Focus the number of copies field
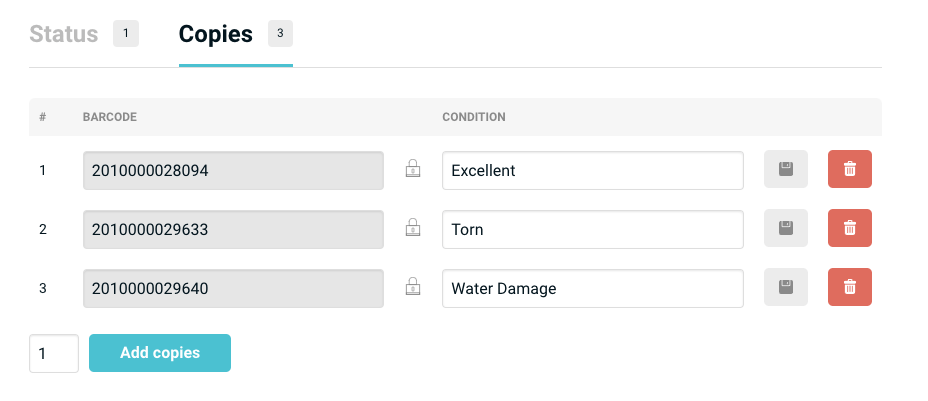 pyautogui.click(x=54, y=353)
